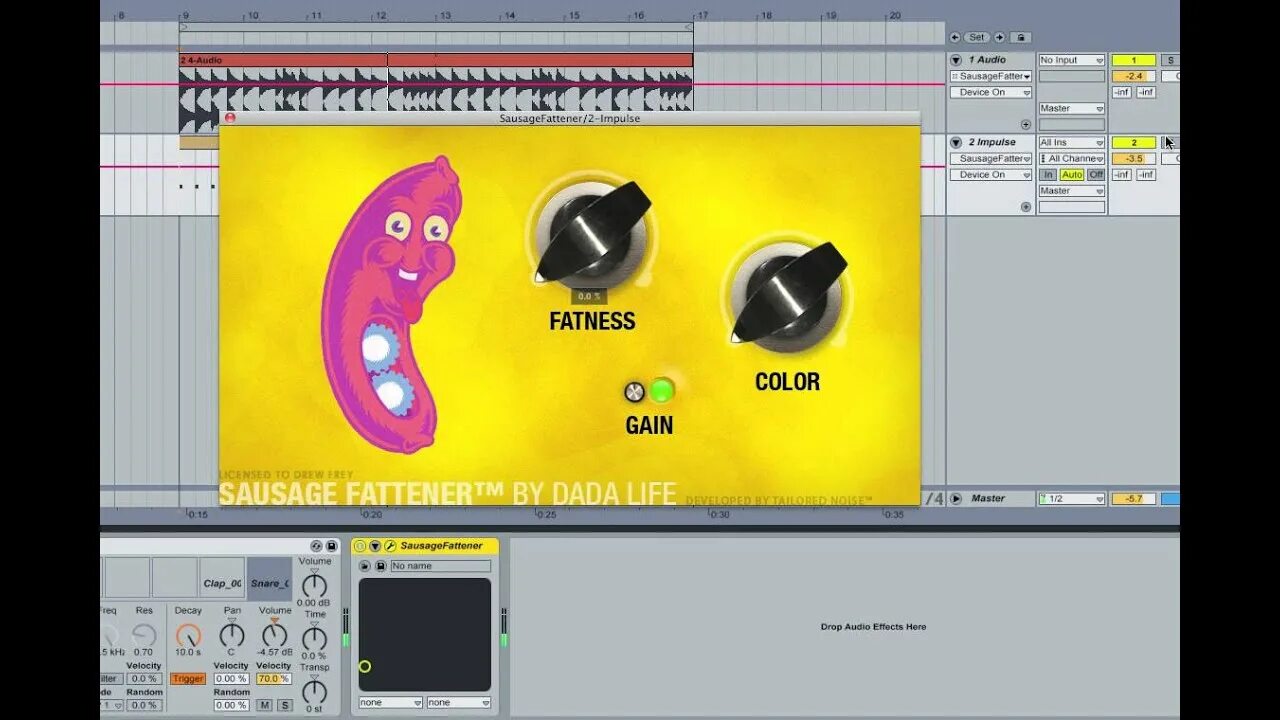Click the Decay knob
The height and width of the screenshot is (720, 1280).
click(188, 635)
